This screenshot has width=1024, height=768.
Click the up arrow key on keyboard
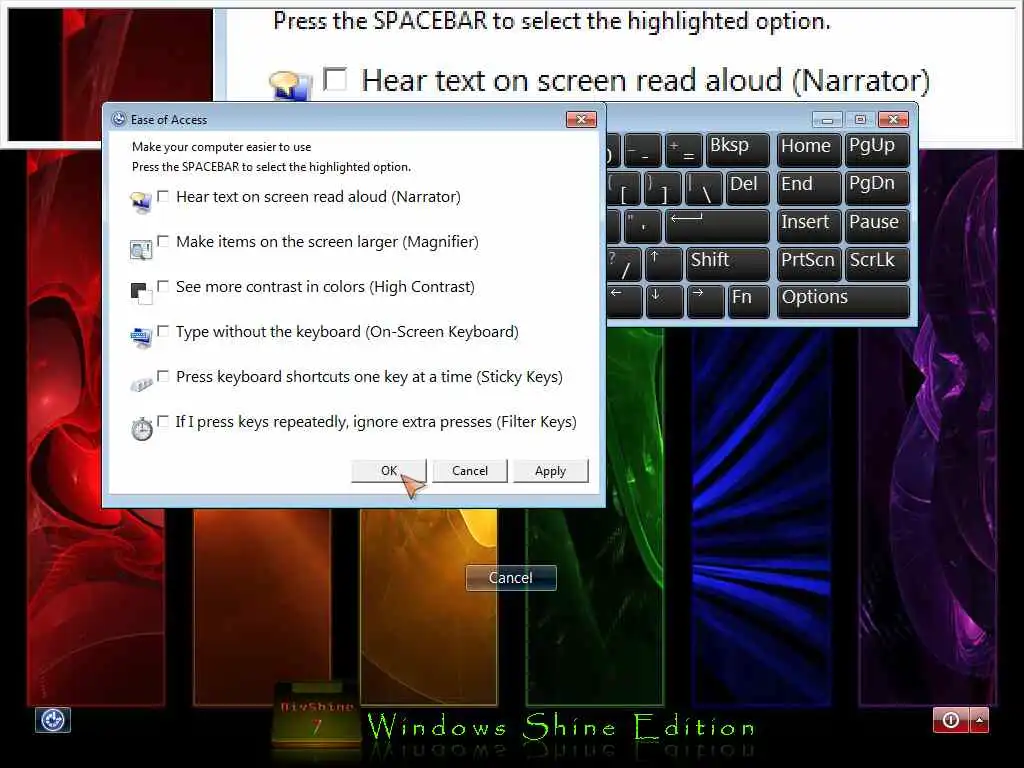[664, 264]
